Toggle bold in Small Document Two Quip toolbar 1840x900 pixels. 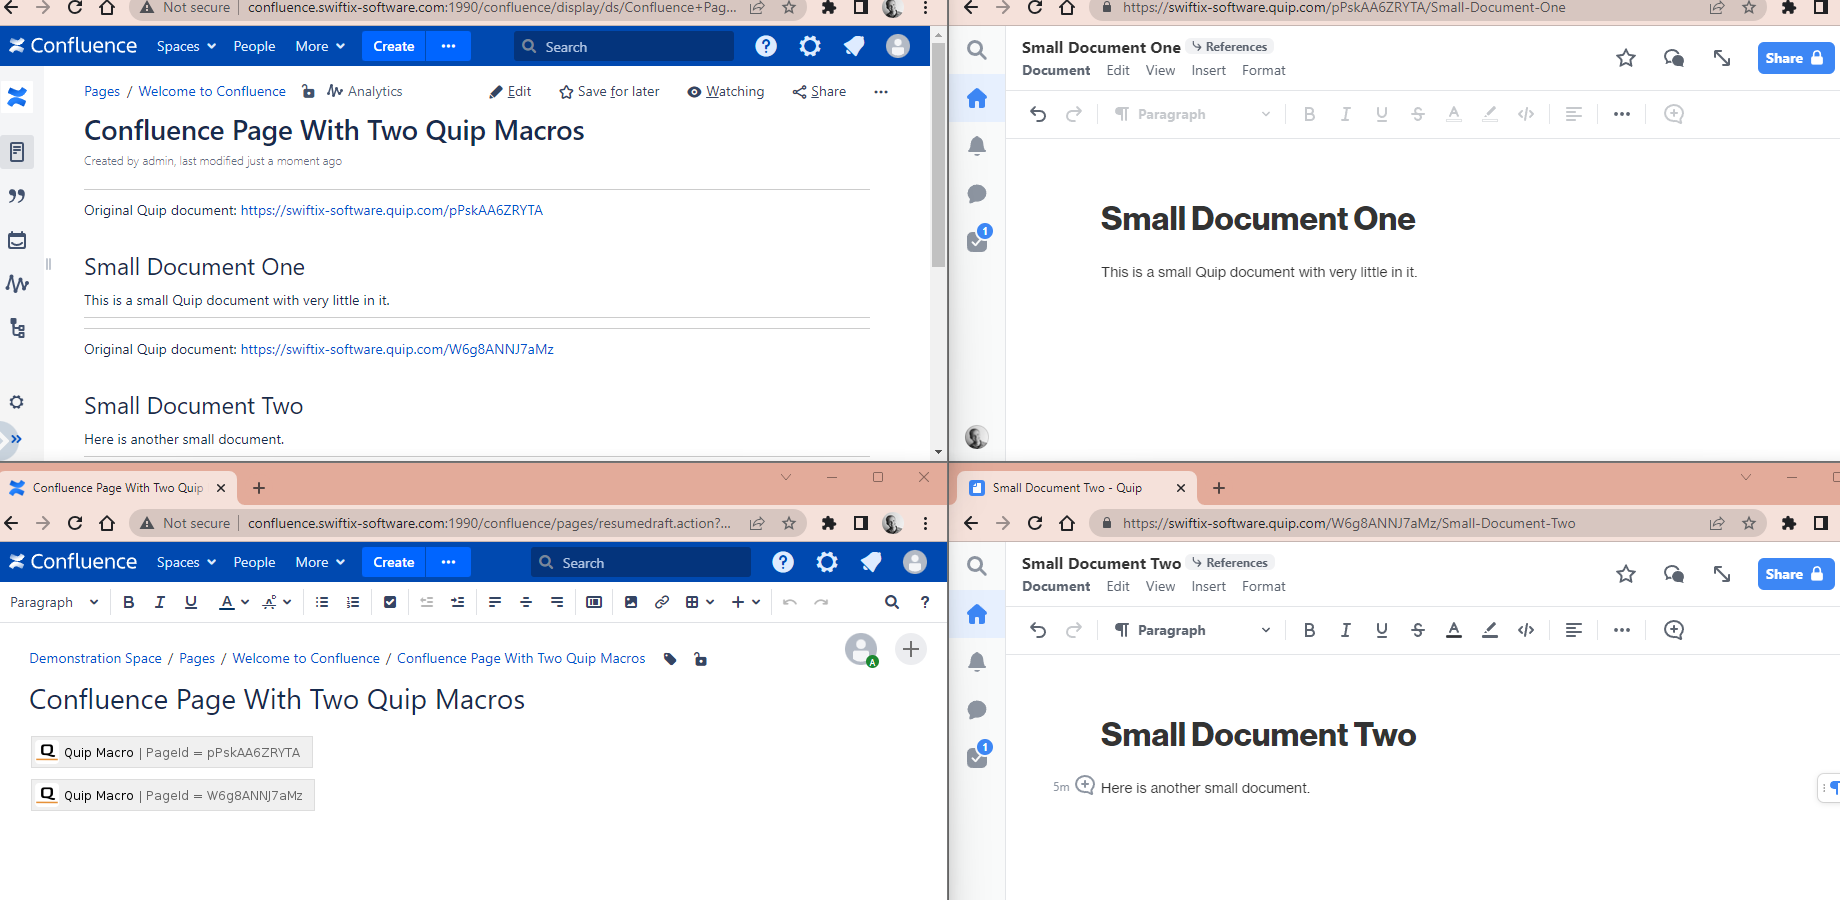point(1309,630)
